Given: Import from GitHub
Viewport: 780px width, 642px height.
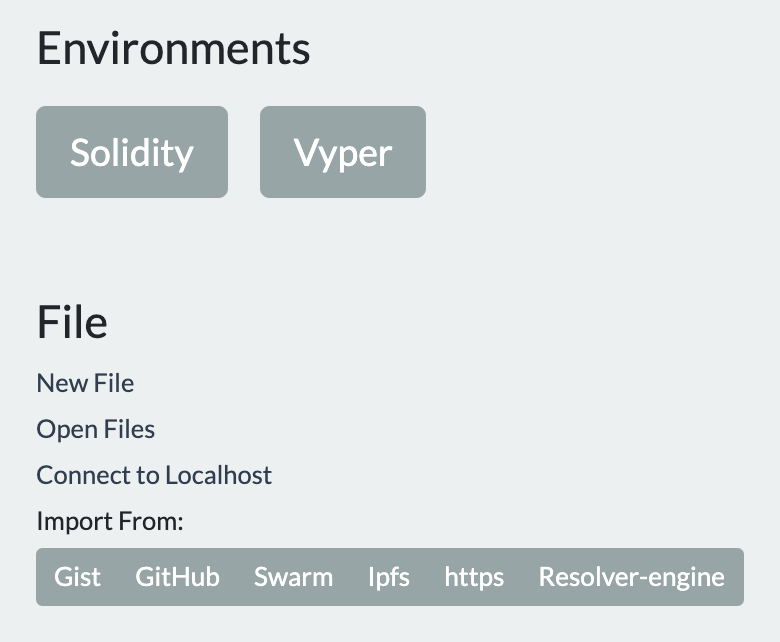Looking at the screenshot, I should (178, 577).
